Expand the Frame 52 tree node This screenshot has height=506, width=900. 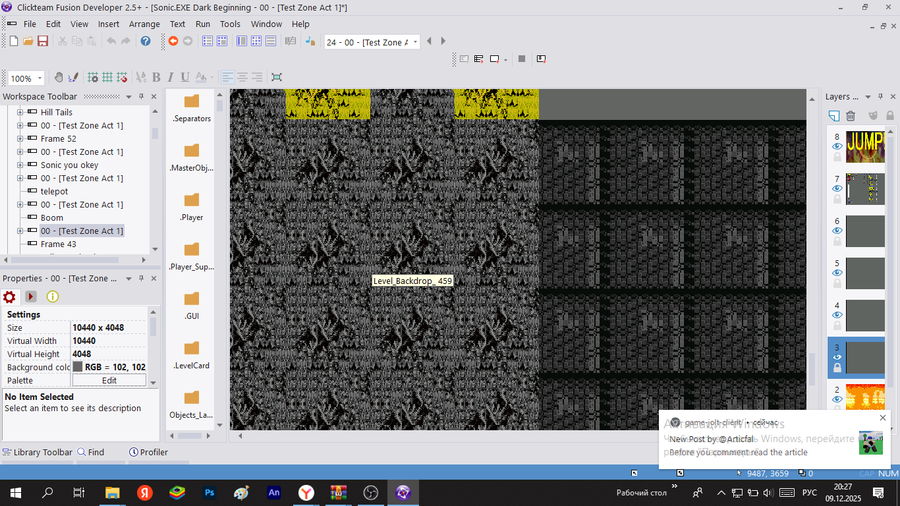(20, 139)
